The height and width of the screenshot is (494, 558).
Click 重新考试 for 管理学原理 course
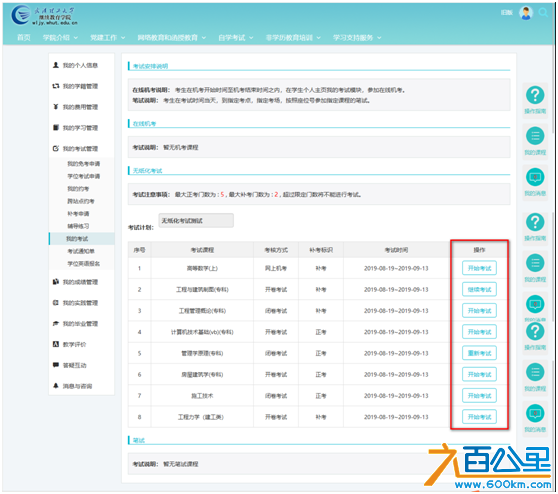479,353
